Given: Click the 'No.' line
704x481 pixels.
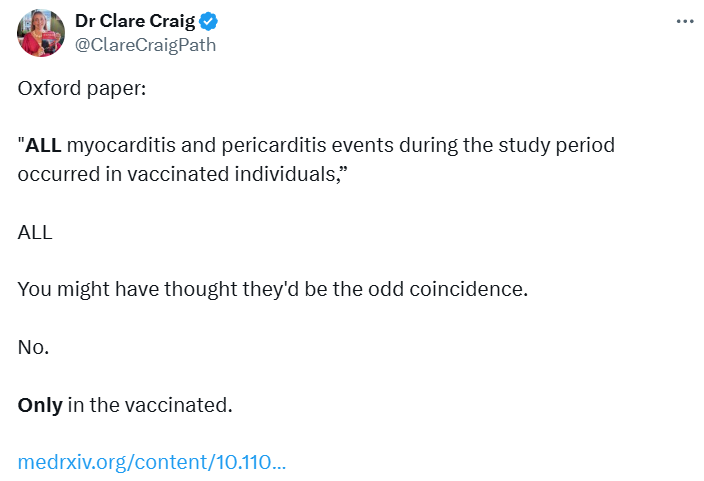Looking at the screenshot, I should click(x=33, y=348).
